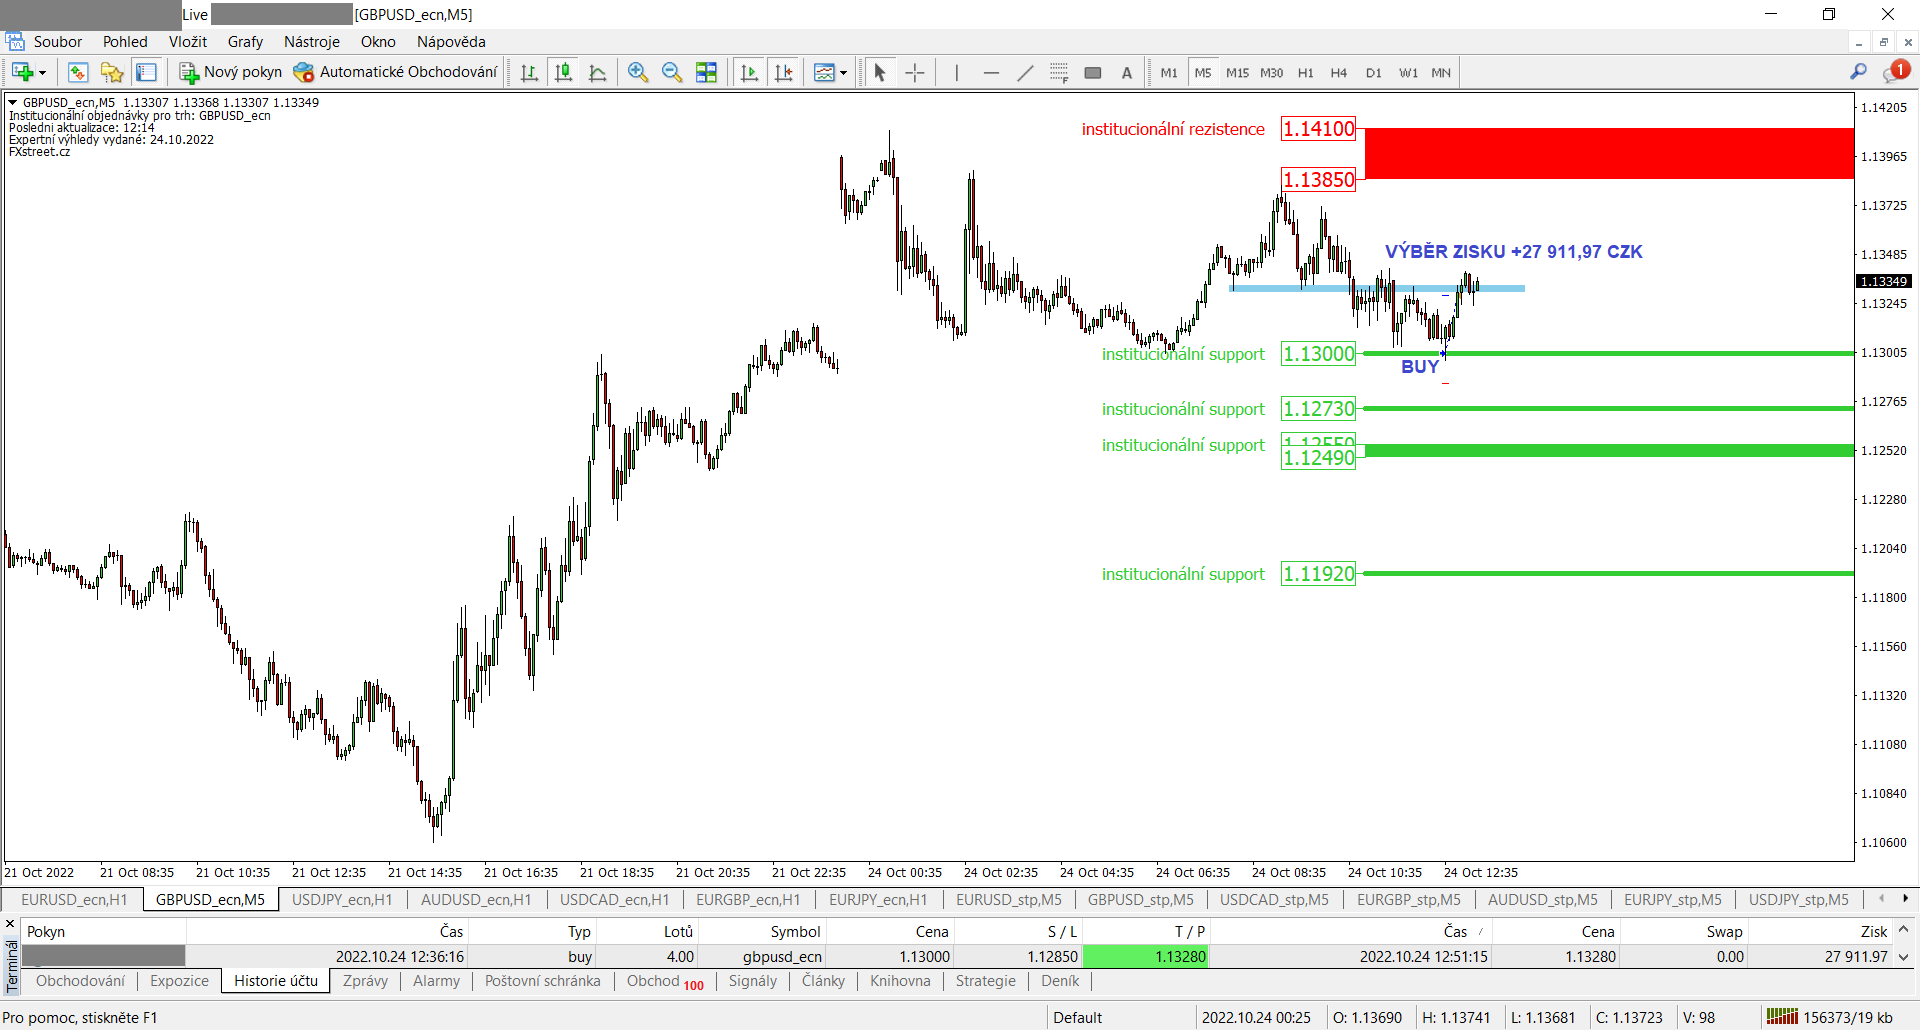The height and width of the screenshot is (1030, 1920).
Task: Click the chart title triangle marker
Action: pos(13,102)
